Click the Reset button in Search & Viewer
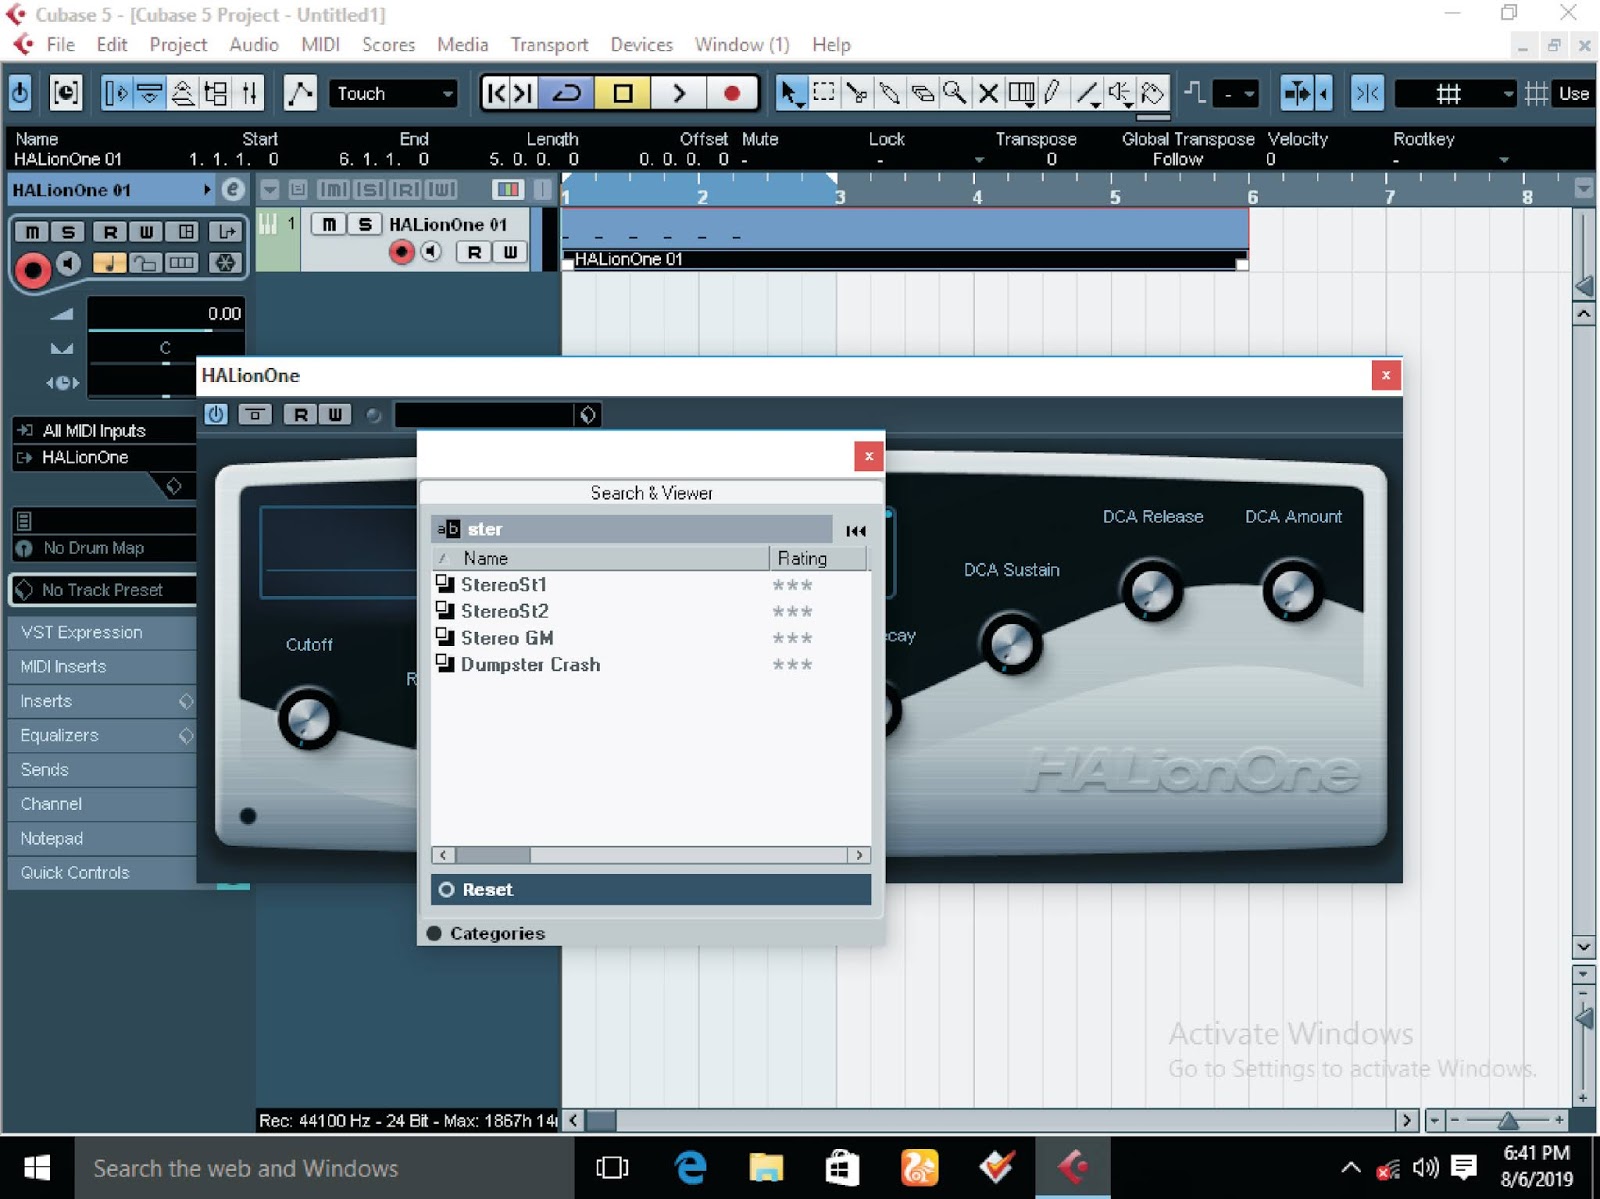The image size is (1600, 1199). pos(651,889)
